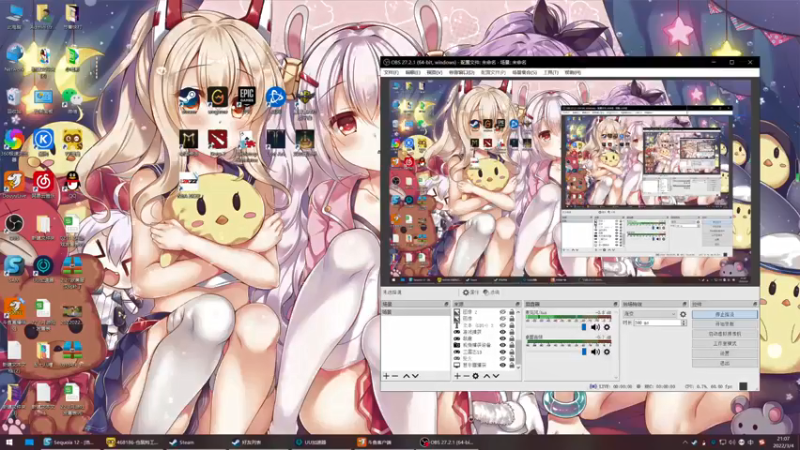Select the NBA 2K22 desktop shortcut
800x450 pixels.
point(188,185)
